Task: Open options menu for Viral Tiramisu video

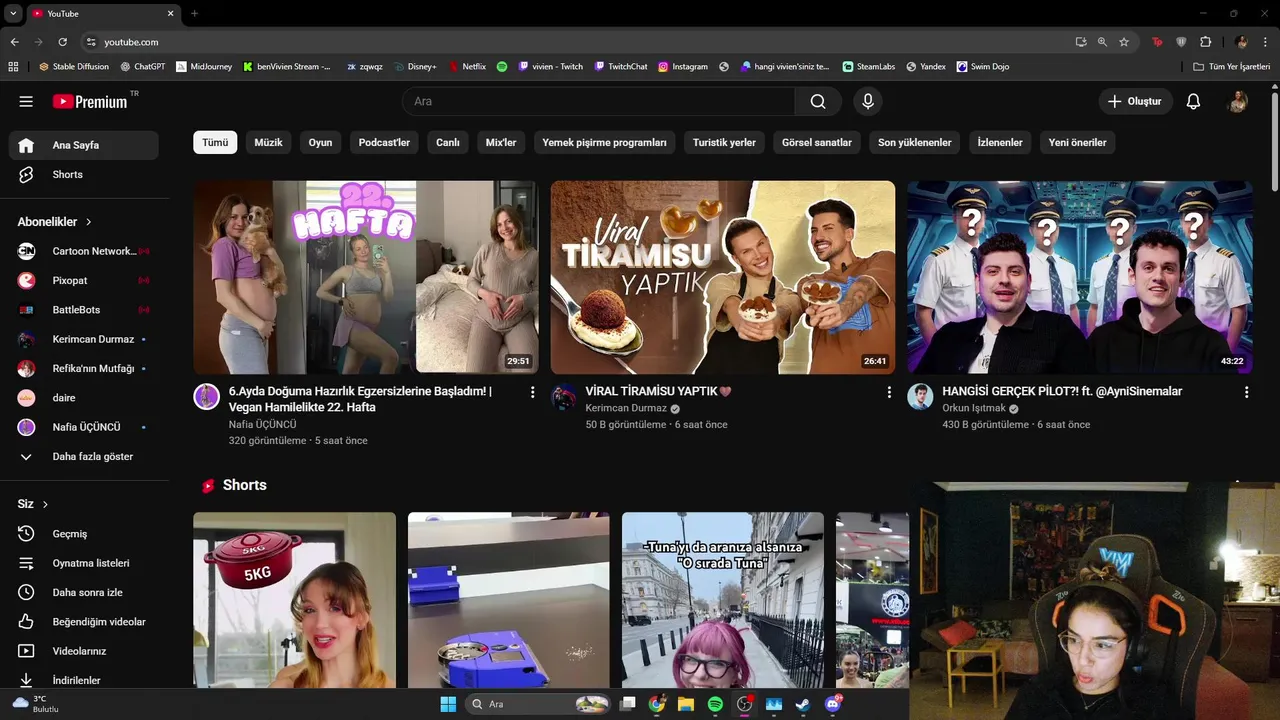Action: pyautogui.click(x=889, y=392)
